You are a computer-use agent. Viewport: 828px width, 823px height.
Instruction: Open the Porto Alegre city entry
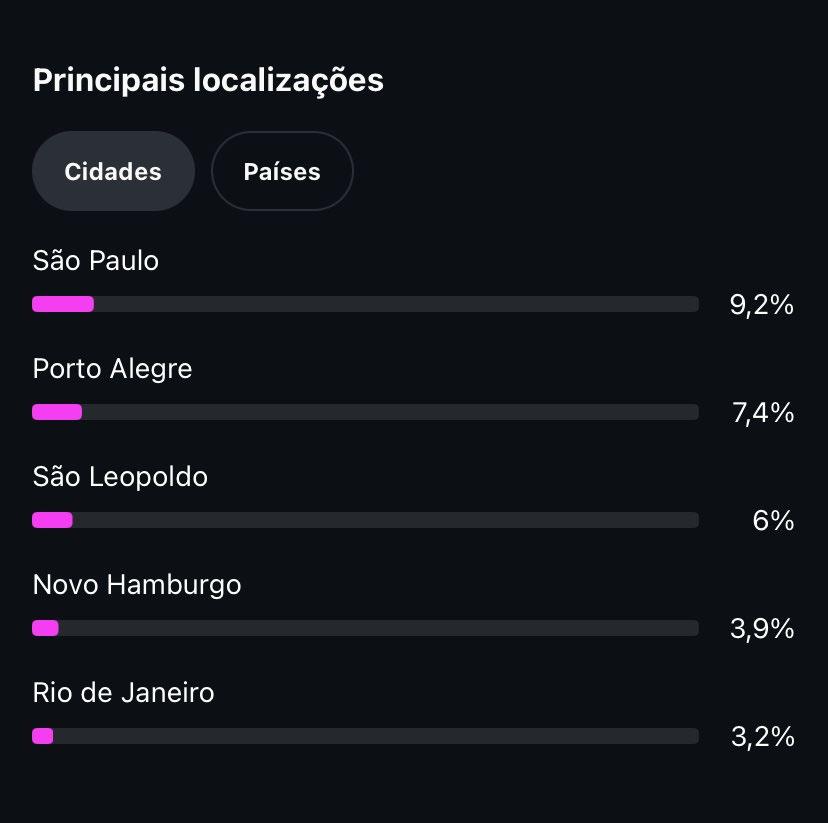click(x=112, y=369)
